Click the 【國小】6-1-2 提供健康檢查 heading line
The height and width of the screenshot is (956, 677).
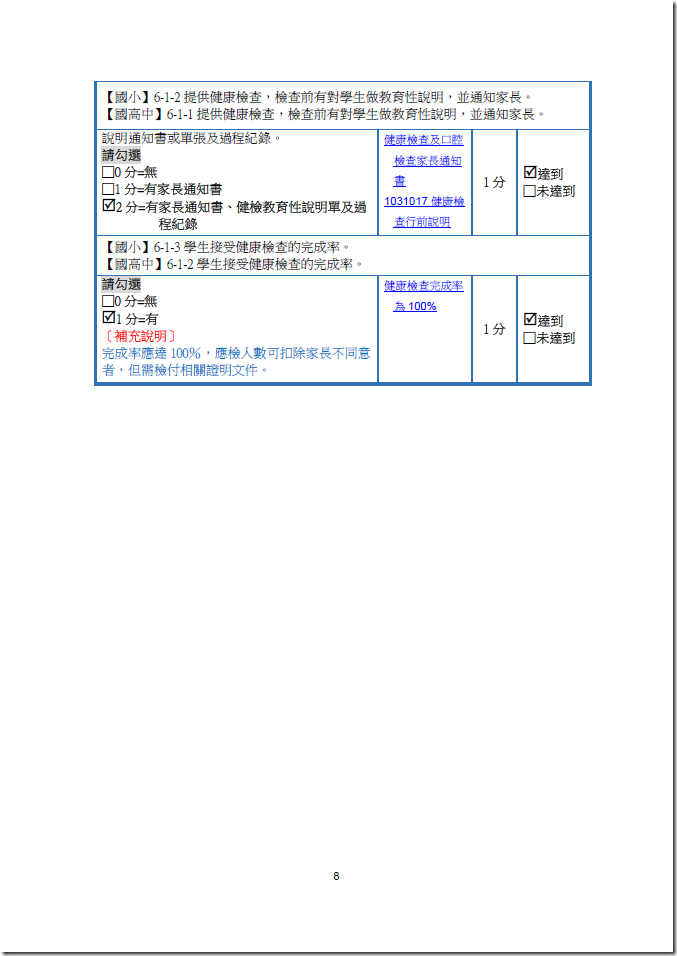click(x=316, y=97)
